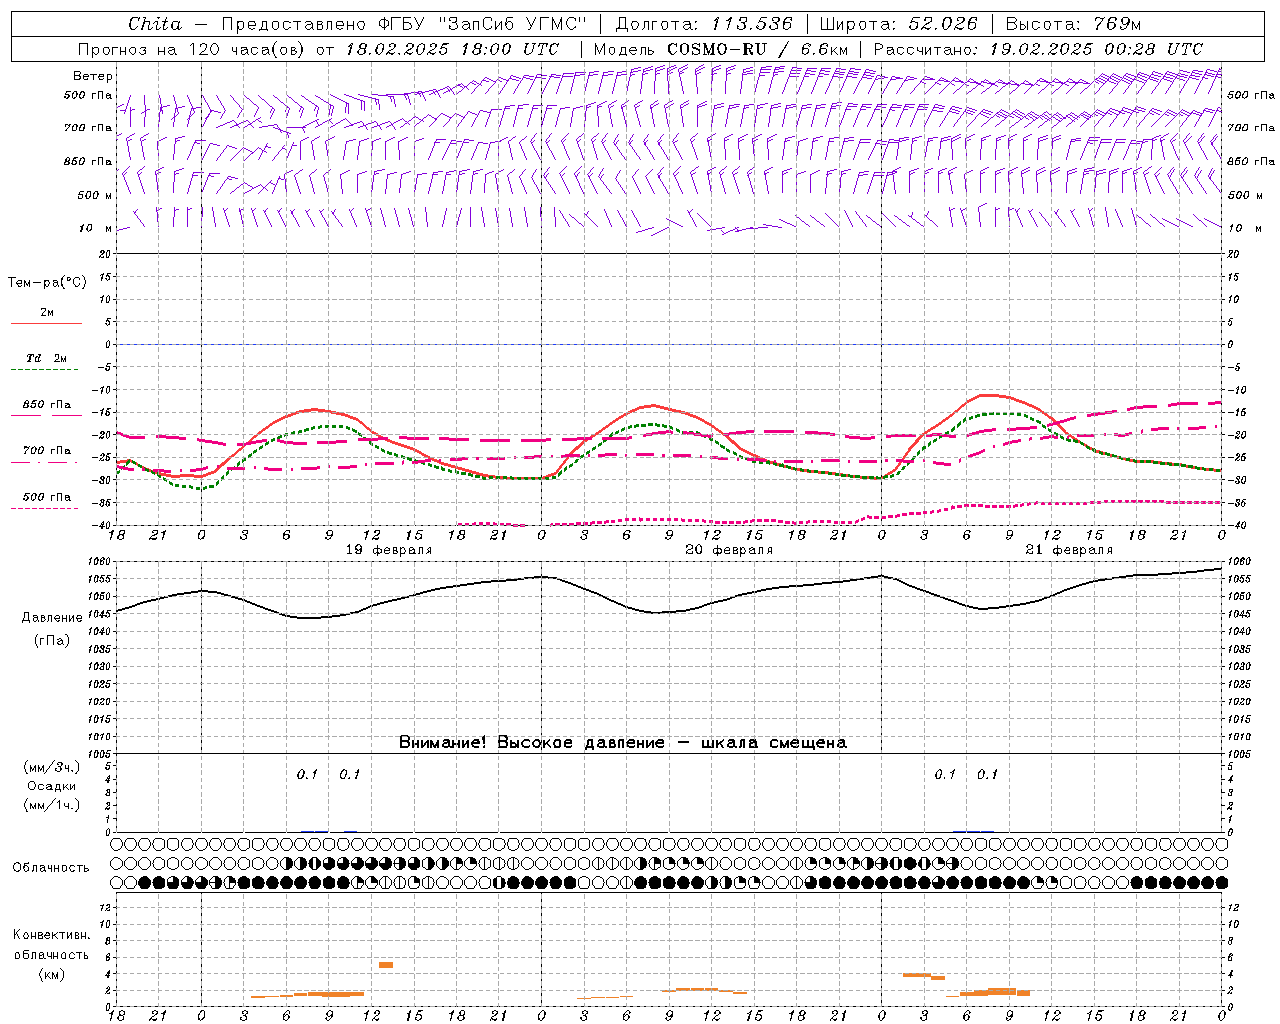Select the "Модель COSMO-RU / 6.6км" text

[x=720, y=49]
